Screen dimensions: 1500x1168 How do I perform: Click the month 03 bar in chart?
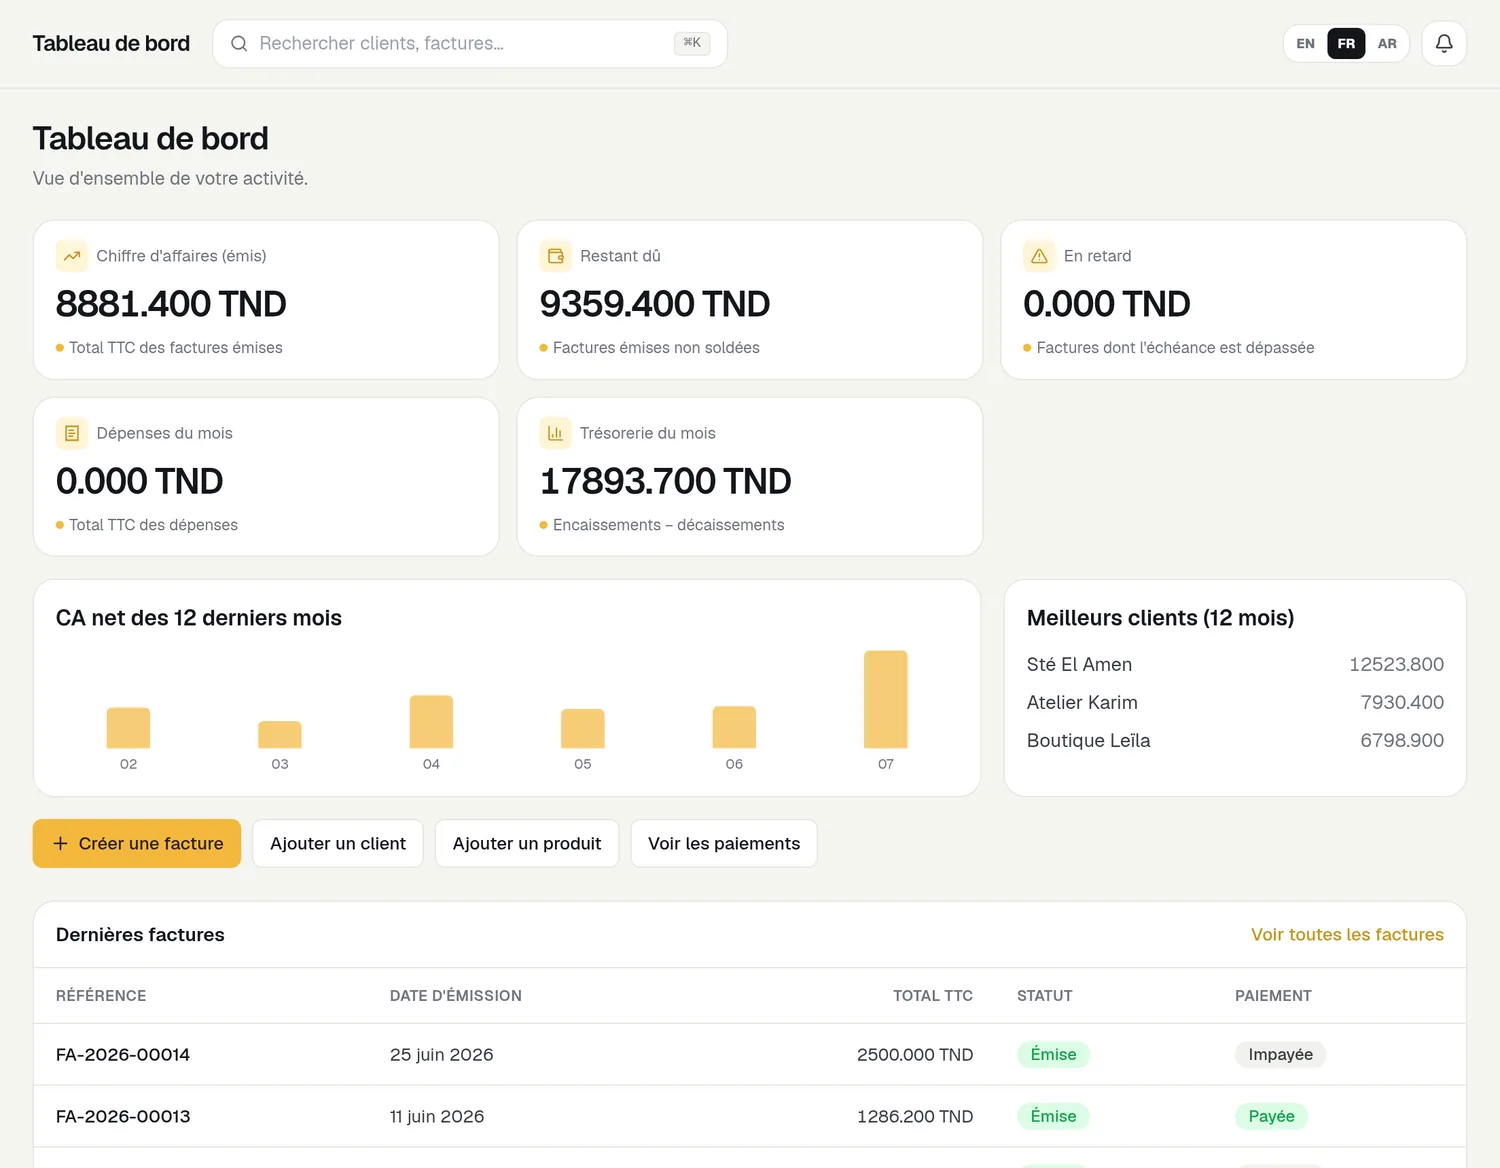click(x=280, y=735)
